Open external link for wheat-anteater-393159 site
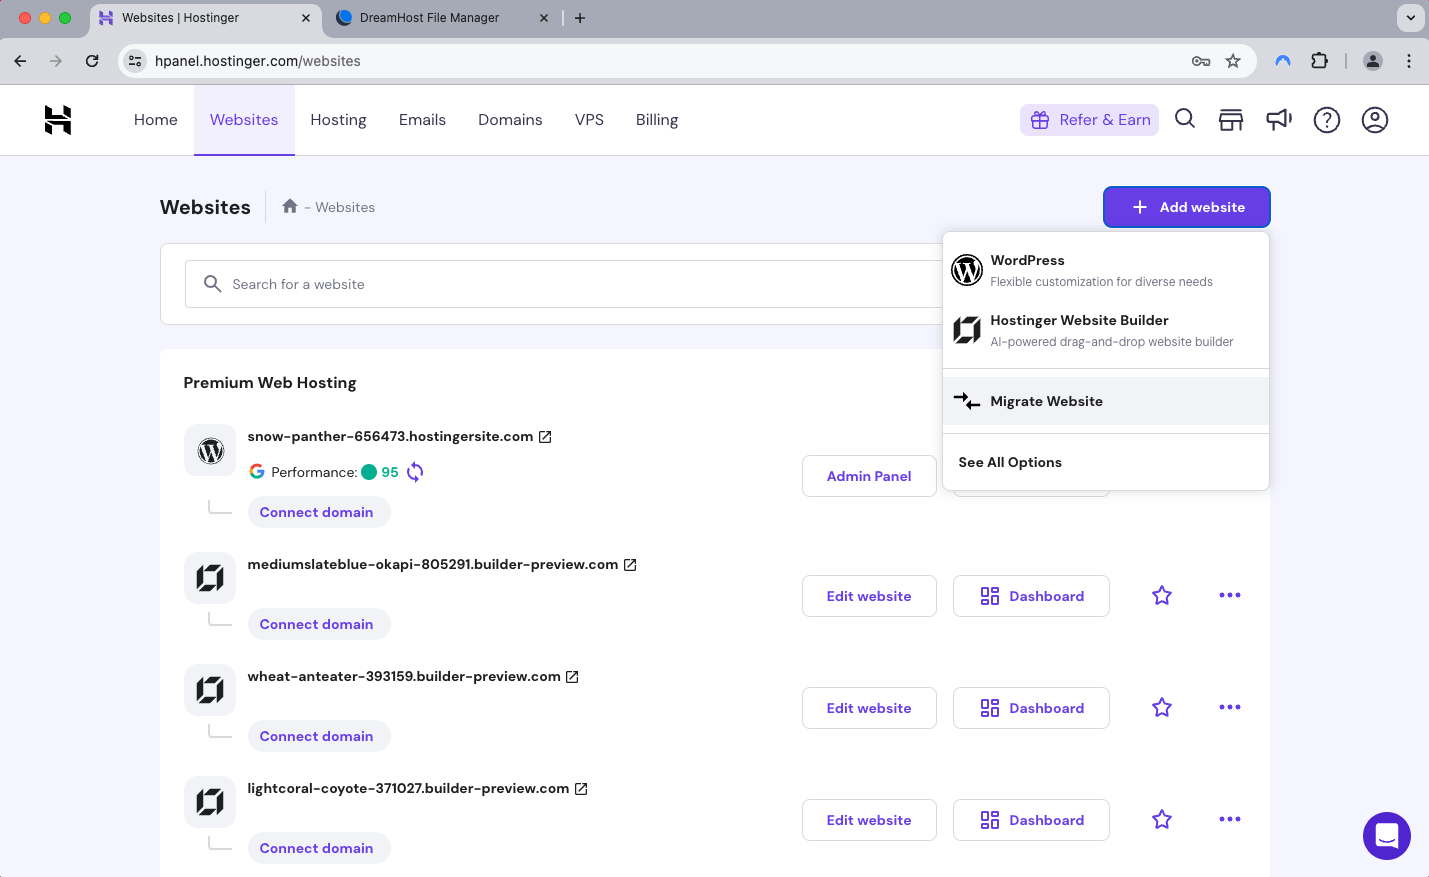The image size is (1429, 877). click(x=572, y=677)
